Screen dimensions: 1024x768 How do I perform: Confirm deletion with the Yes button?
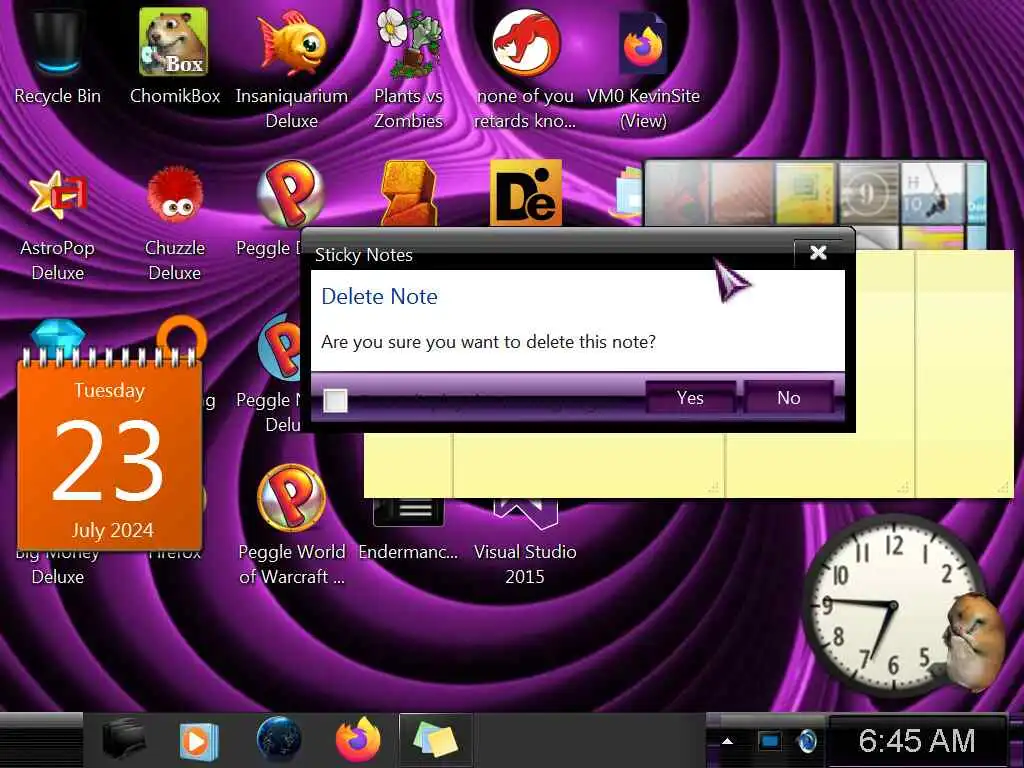pyautogui.click(x=690, y=398)
